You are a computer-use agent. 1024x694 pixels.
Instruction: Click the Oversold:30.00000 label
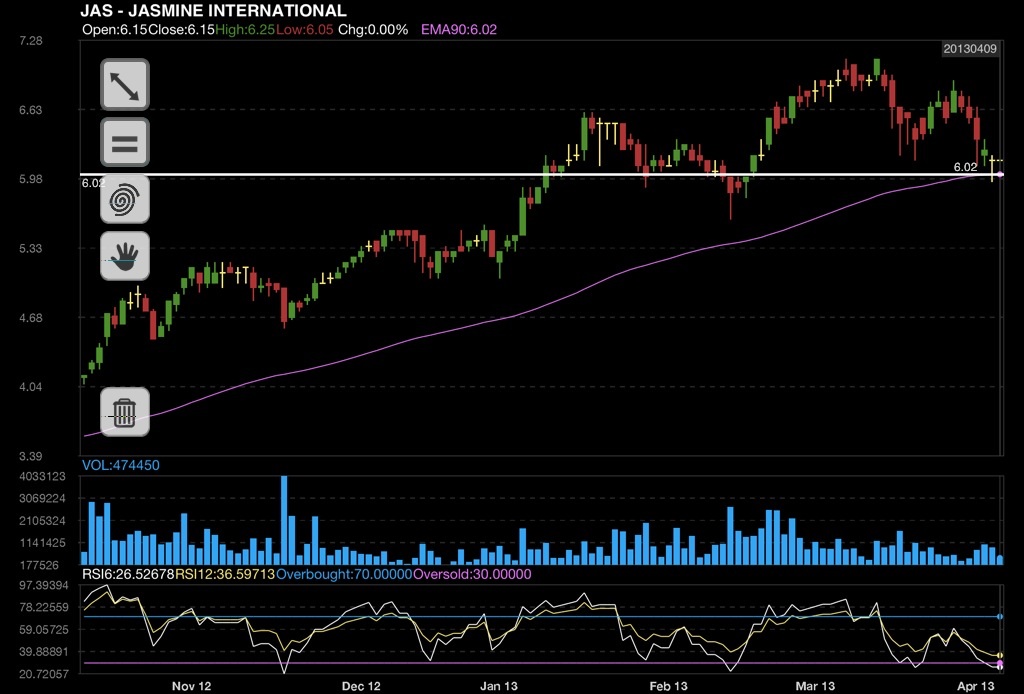(x=472, y=575)
